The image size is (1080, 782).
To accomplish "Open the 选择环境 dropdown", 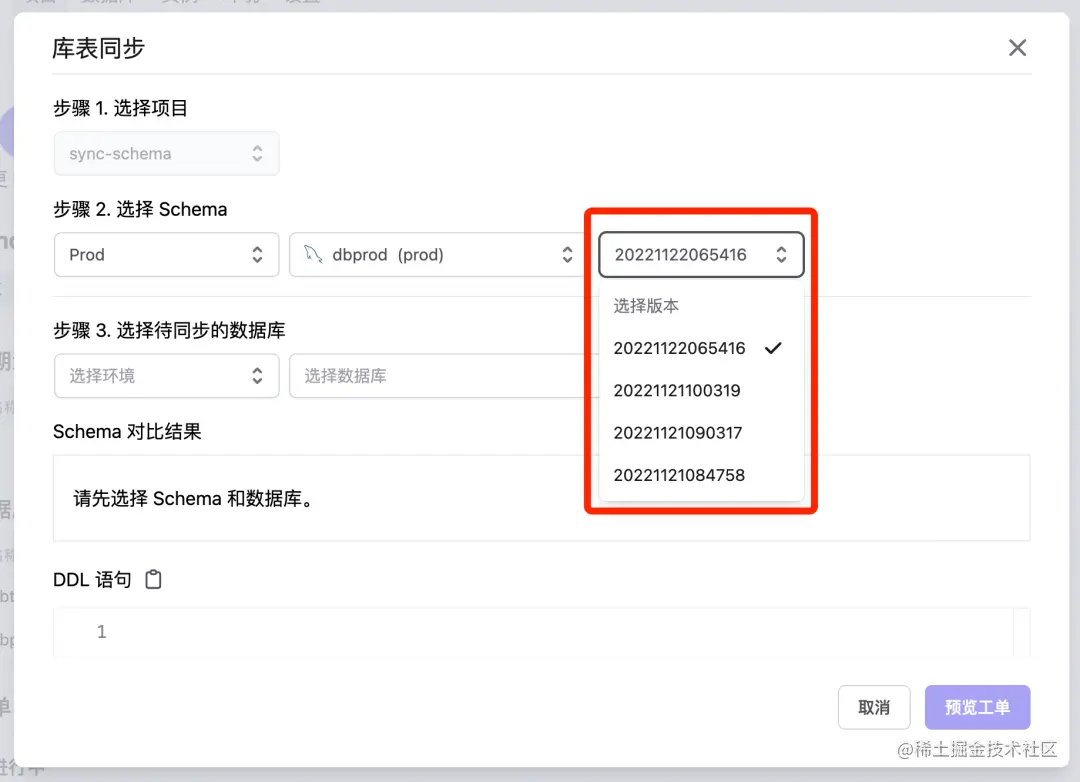I will pos(167,375).
